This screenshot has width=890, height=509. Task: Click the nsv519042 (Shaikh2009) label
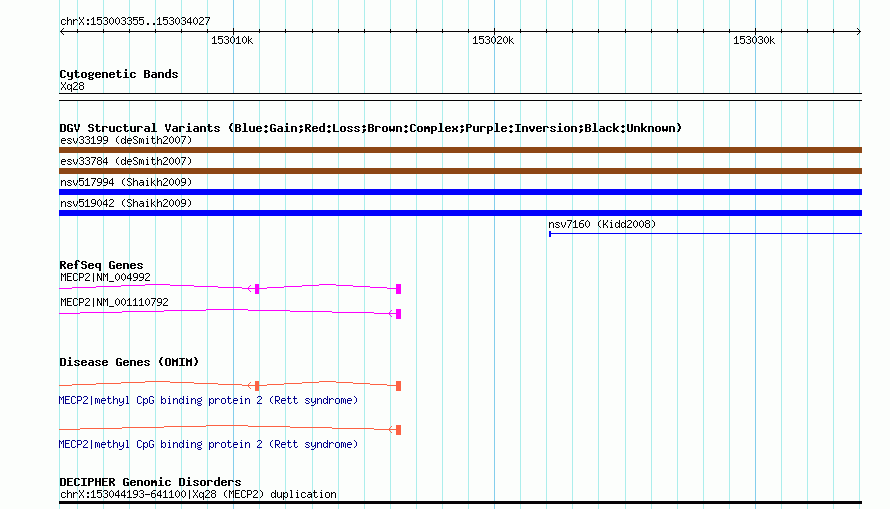click(126, 203)
